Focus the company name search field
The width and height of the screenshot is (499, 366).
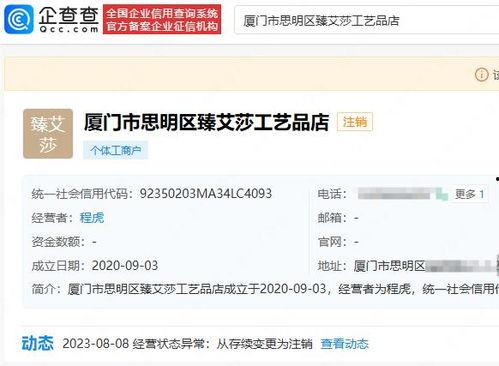pyautogui.click(x=367, y=20)
